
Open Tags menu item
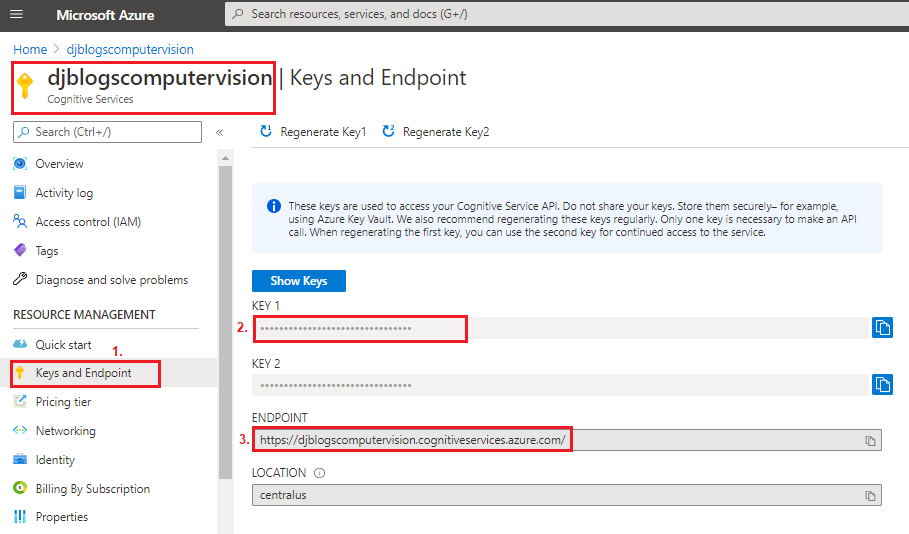coord(47,251)
